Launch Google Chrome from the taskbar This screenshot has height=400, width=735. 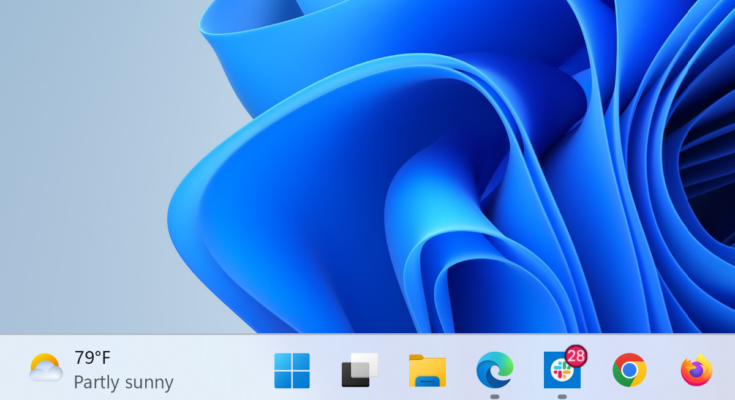click(x=629, y=370)
